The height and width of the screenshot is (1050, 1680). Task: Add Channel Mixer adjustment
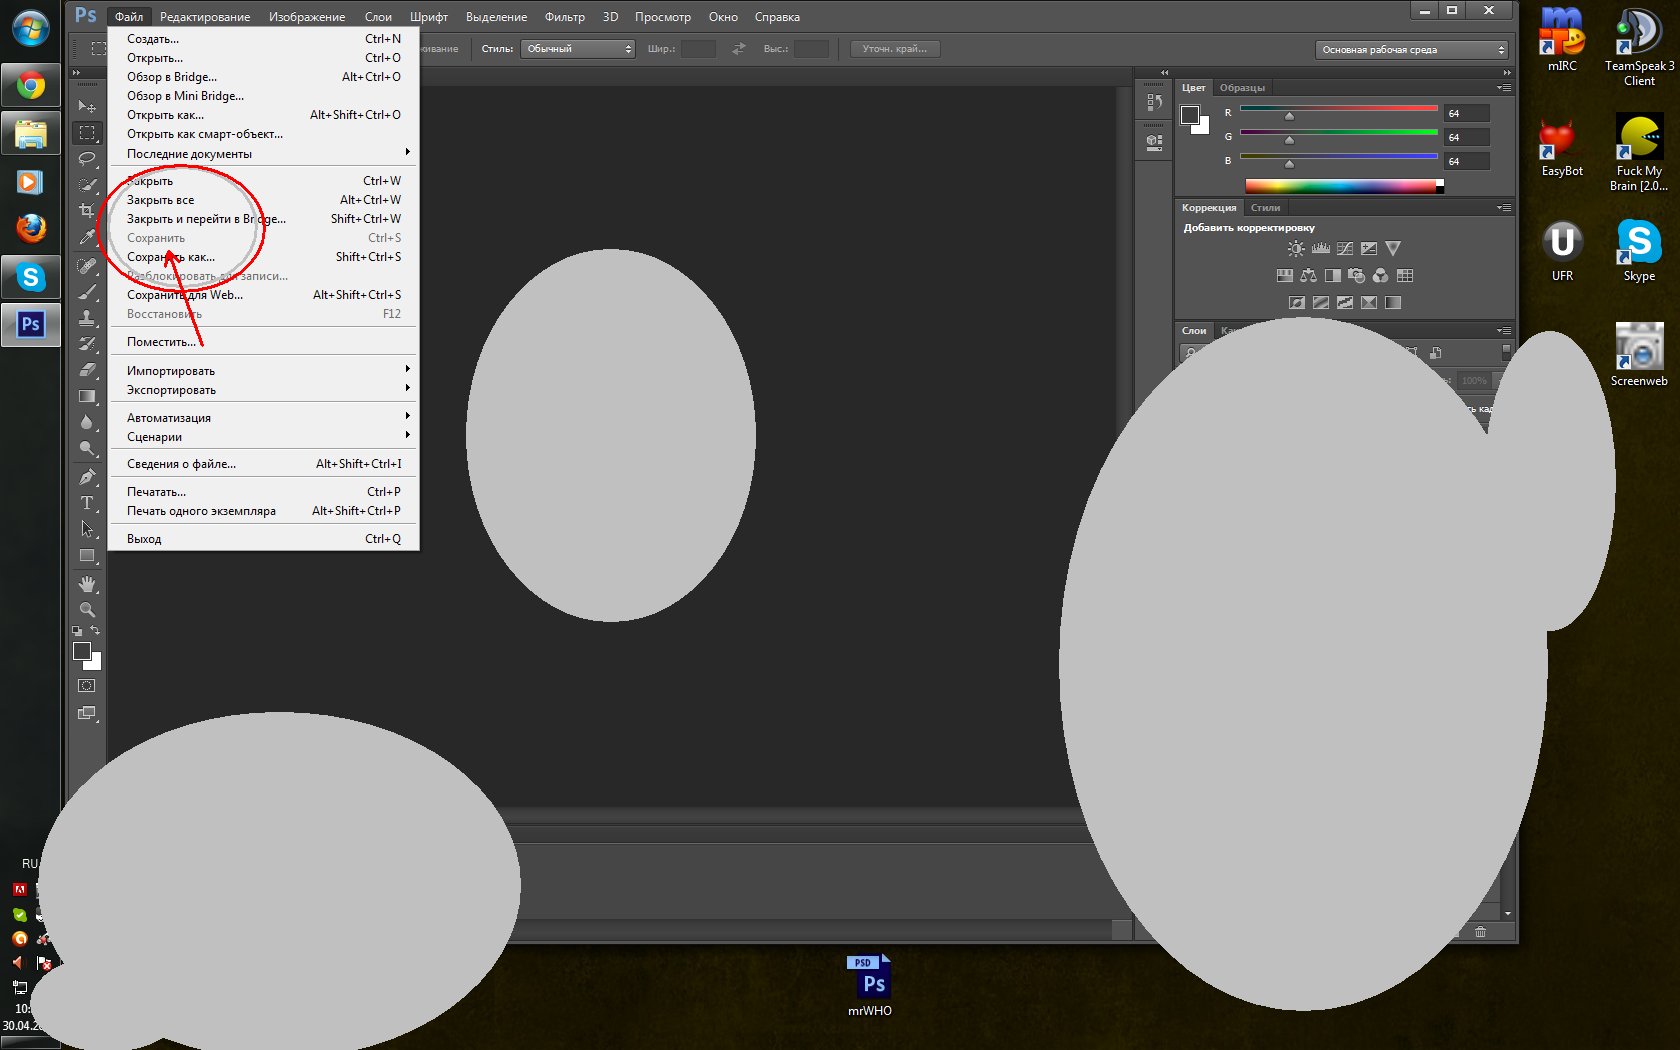1381,276
